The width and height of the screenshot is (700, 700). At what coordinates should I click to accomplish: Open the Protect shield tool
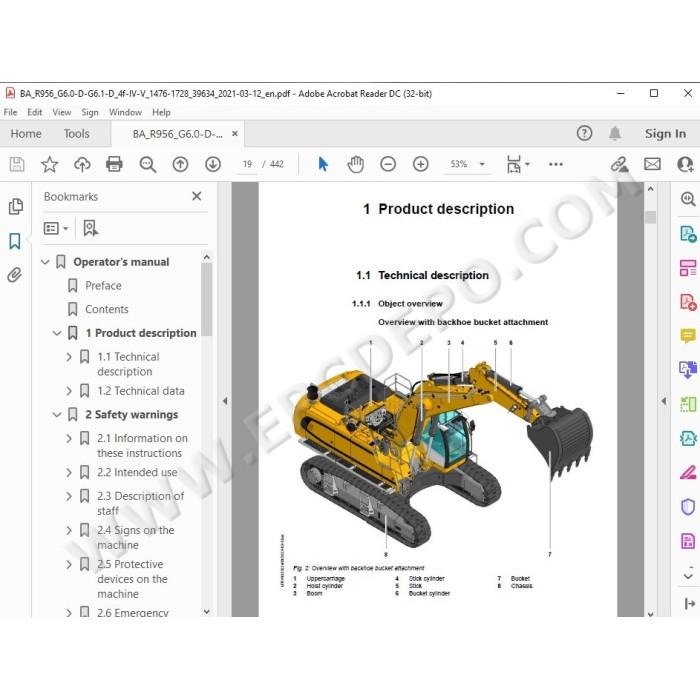(x=688, y=507)
